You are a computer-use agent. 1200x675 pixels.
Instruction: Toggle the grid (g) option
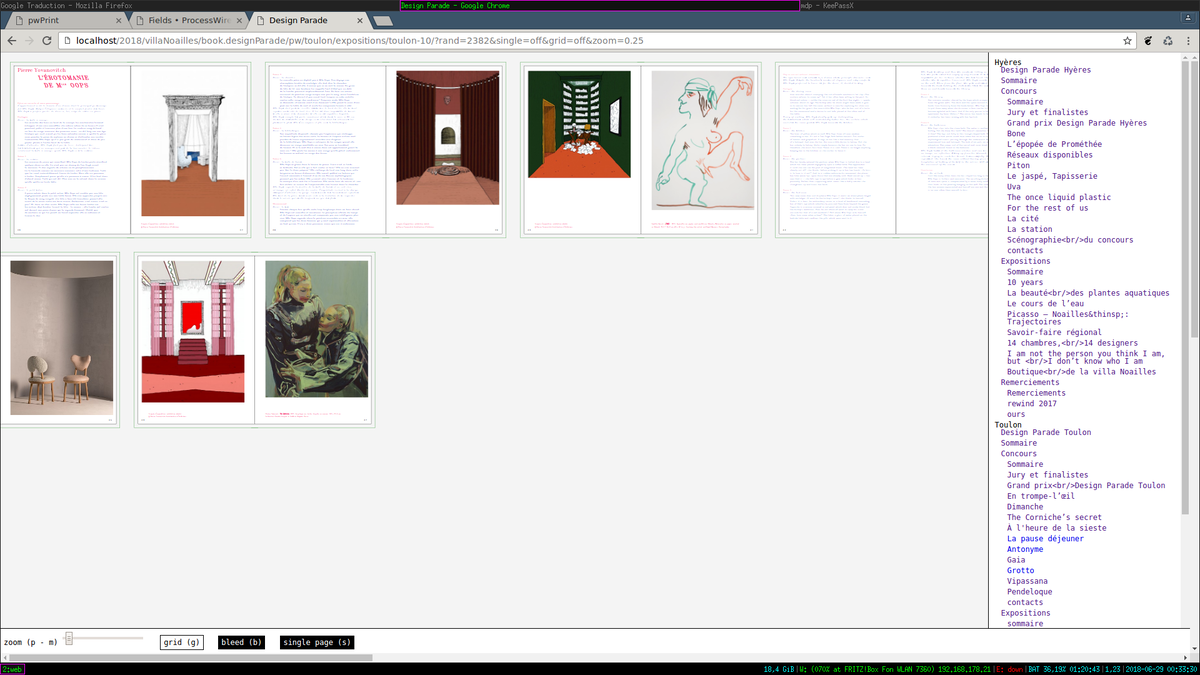click(x=181, y=642)
